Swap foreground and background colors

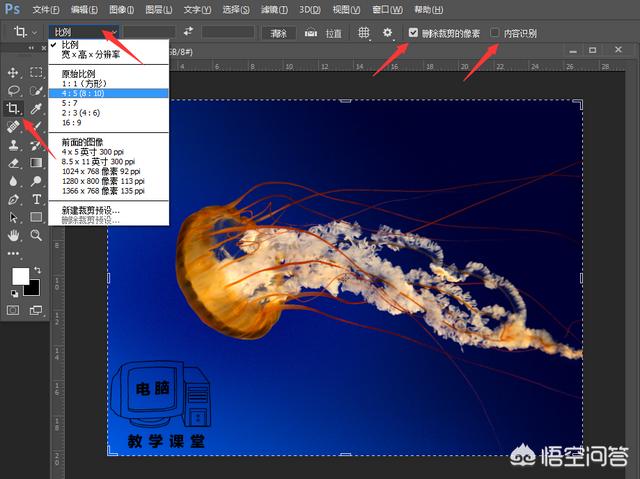pyautogui.click(x=37, y=270)
